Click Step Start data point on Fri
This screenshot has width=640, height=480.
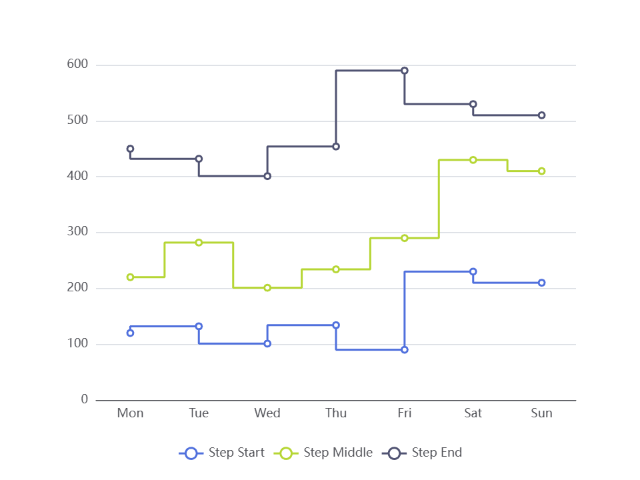[x=405, y=350]
